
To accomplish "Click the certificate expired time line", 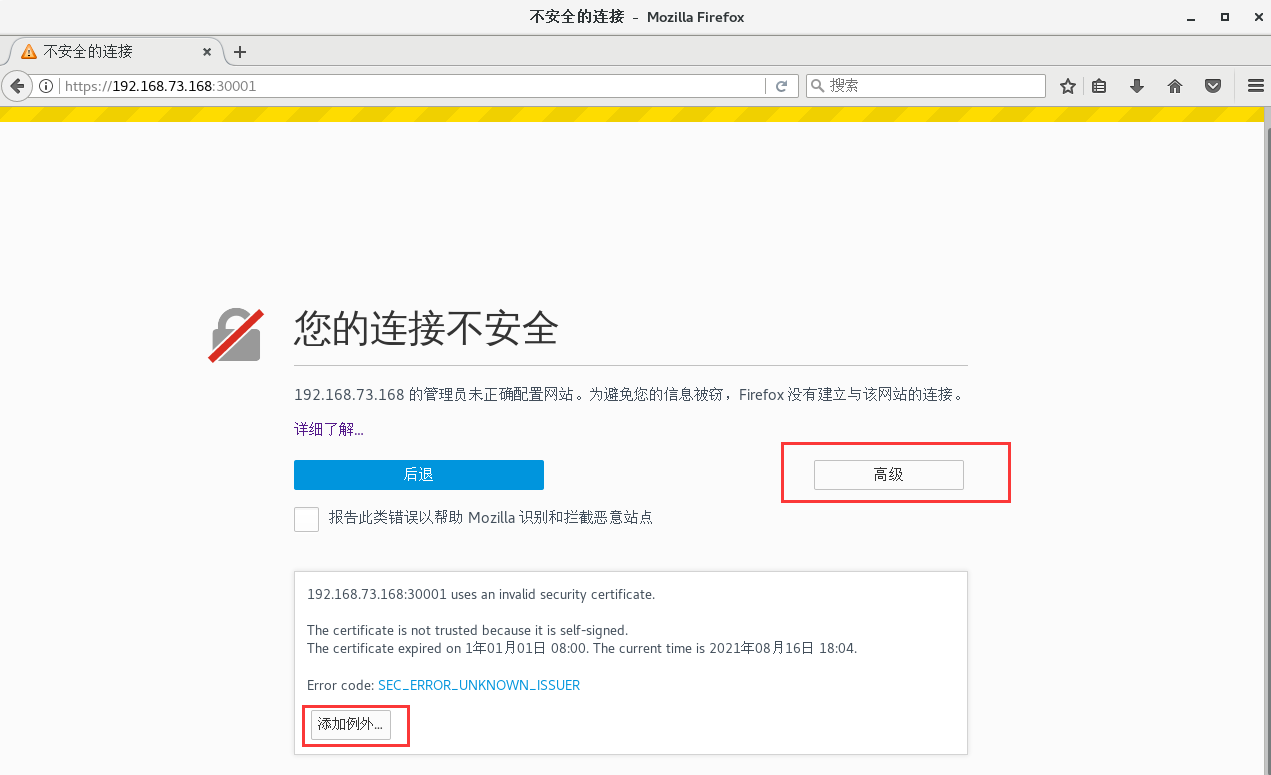I will [x=582, y=648].
